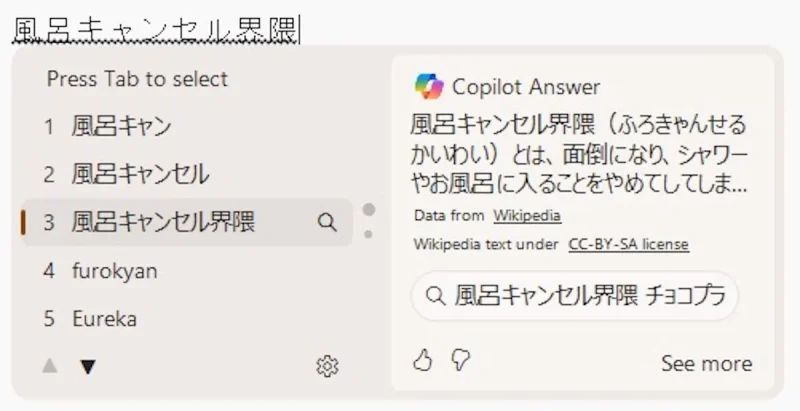Search the suggestion 風呂キャンセル界隈 チョコプラ
This screenshot has width=800, height=411.
coord(588,296)
